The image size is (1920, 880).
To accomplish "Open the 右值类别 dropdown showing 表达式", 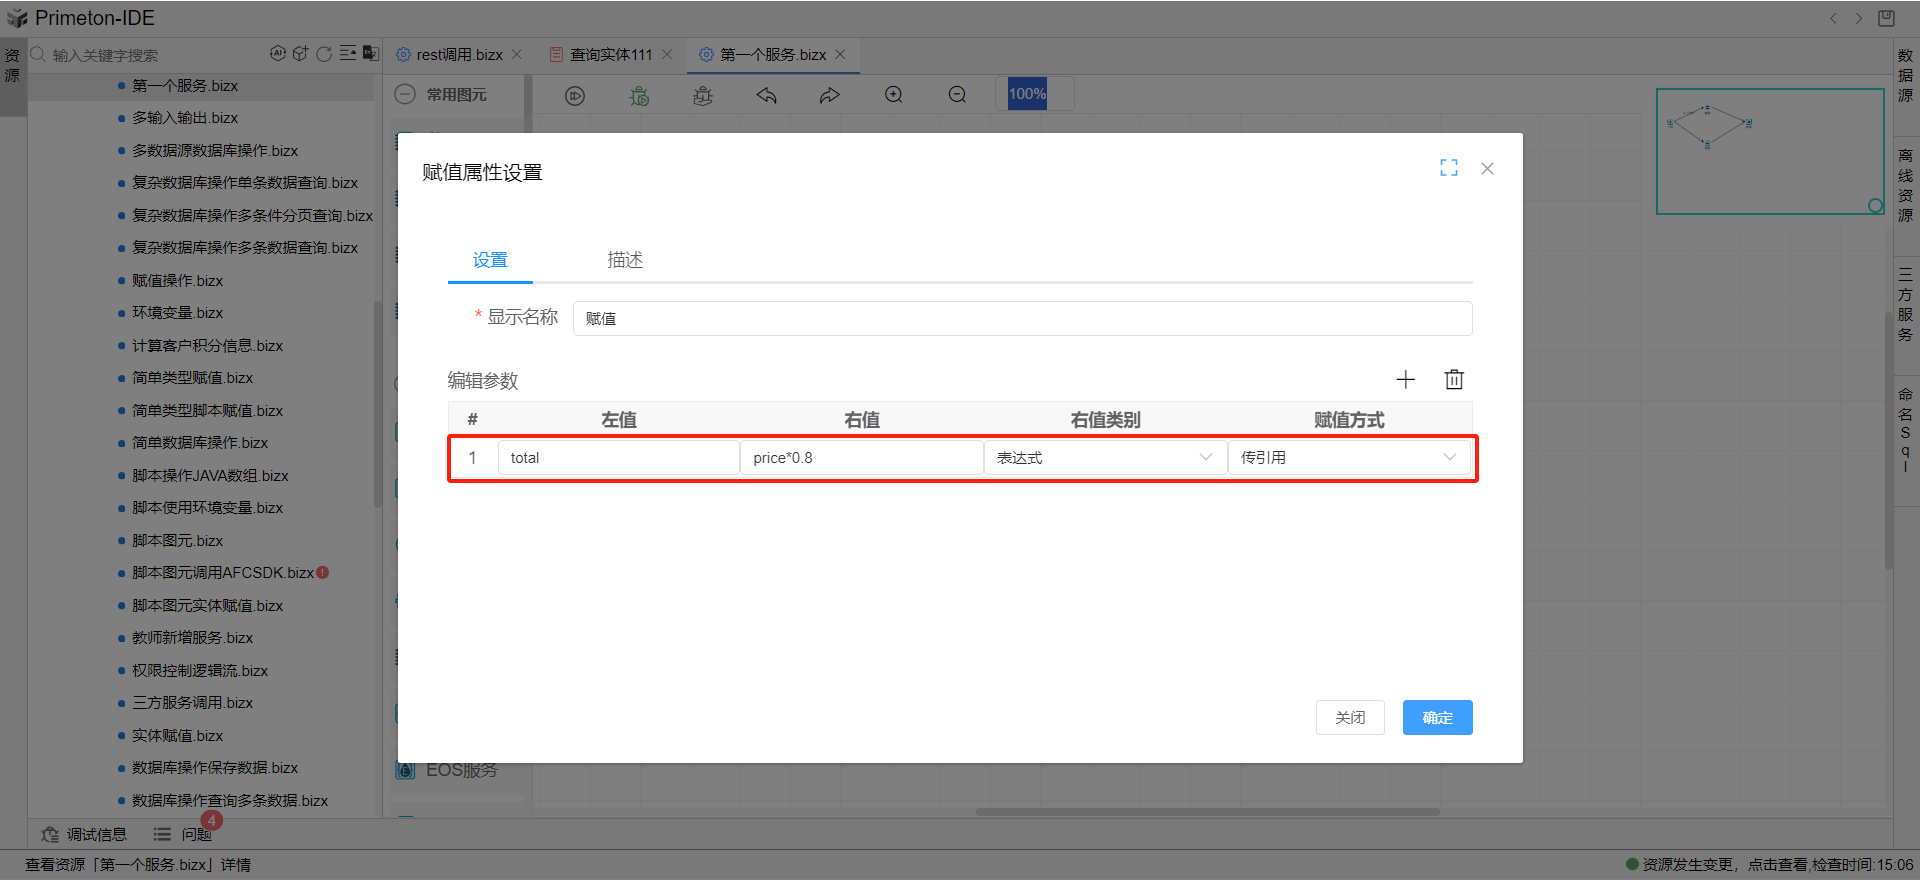I will [x=1104, y=458].
